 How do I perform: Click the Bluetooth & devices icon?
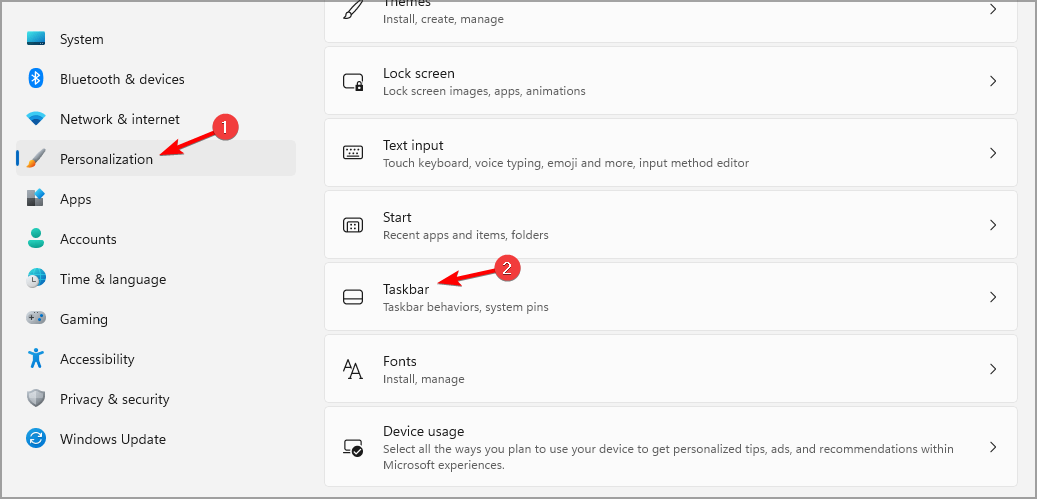36,79
